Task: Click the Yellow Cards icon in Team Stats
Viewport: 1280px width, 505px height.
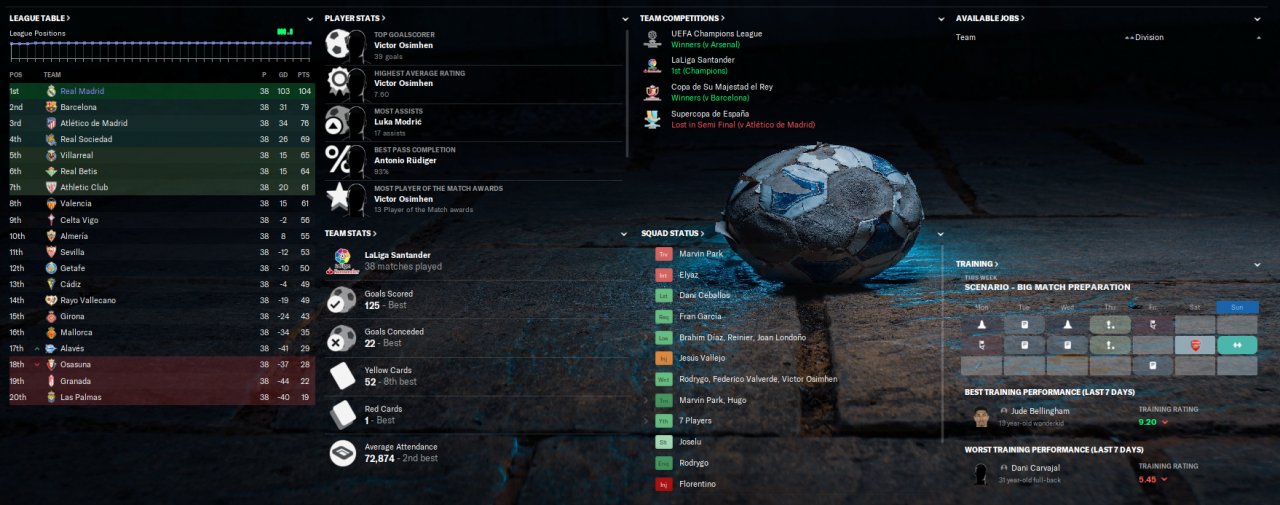Action: click(x=343, y=376)
